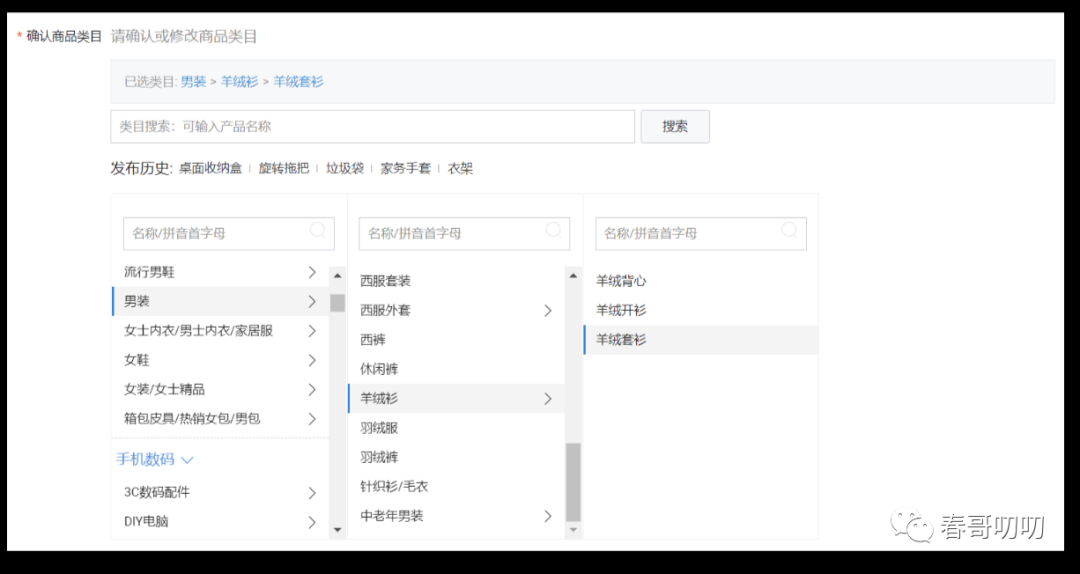
Task: Expand the 女装/女士精品 chevron
Action: pos(312,389)
